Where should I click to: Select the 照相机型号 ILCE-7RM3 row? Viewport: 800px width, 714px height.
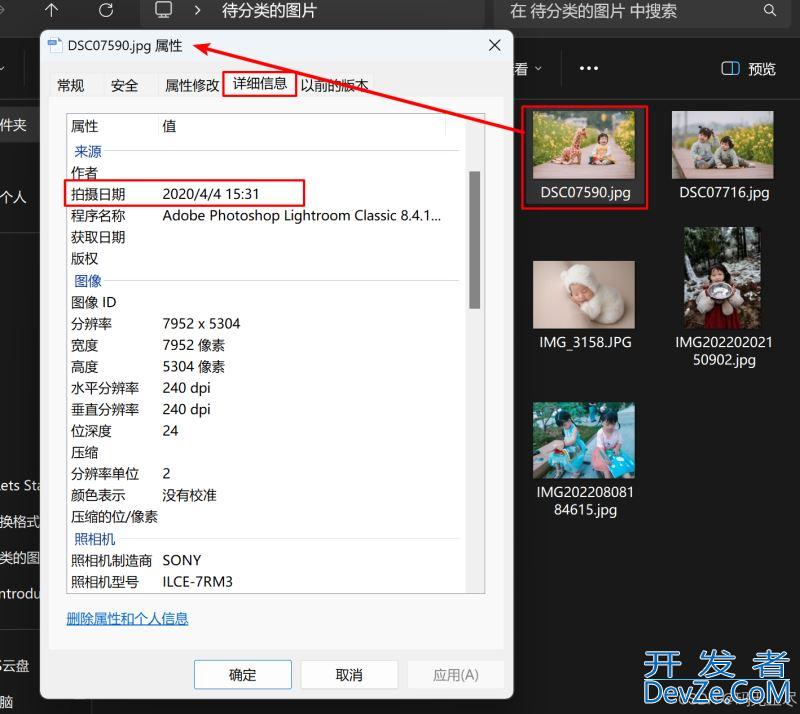tap(265, 582)
